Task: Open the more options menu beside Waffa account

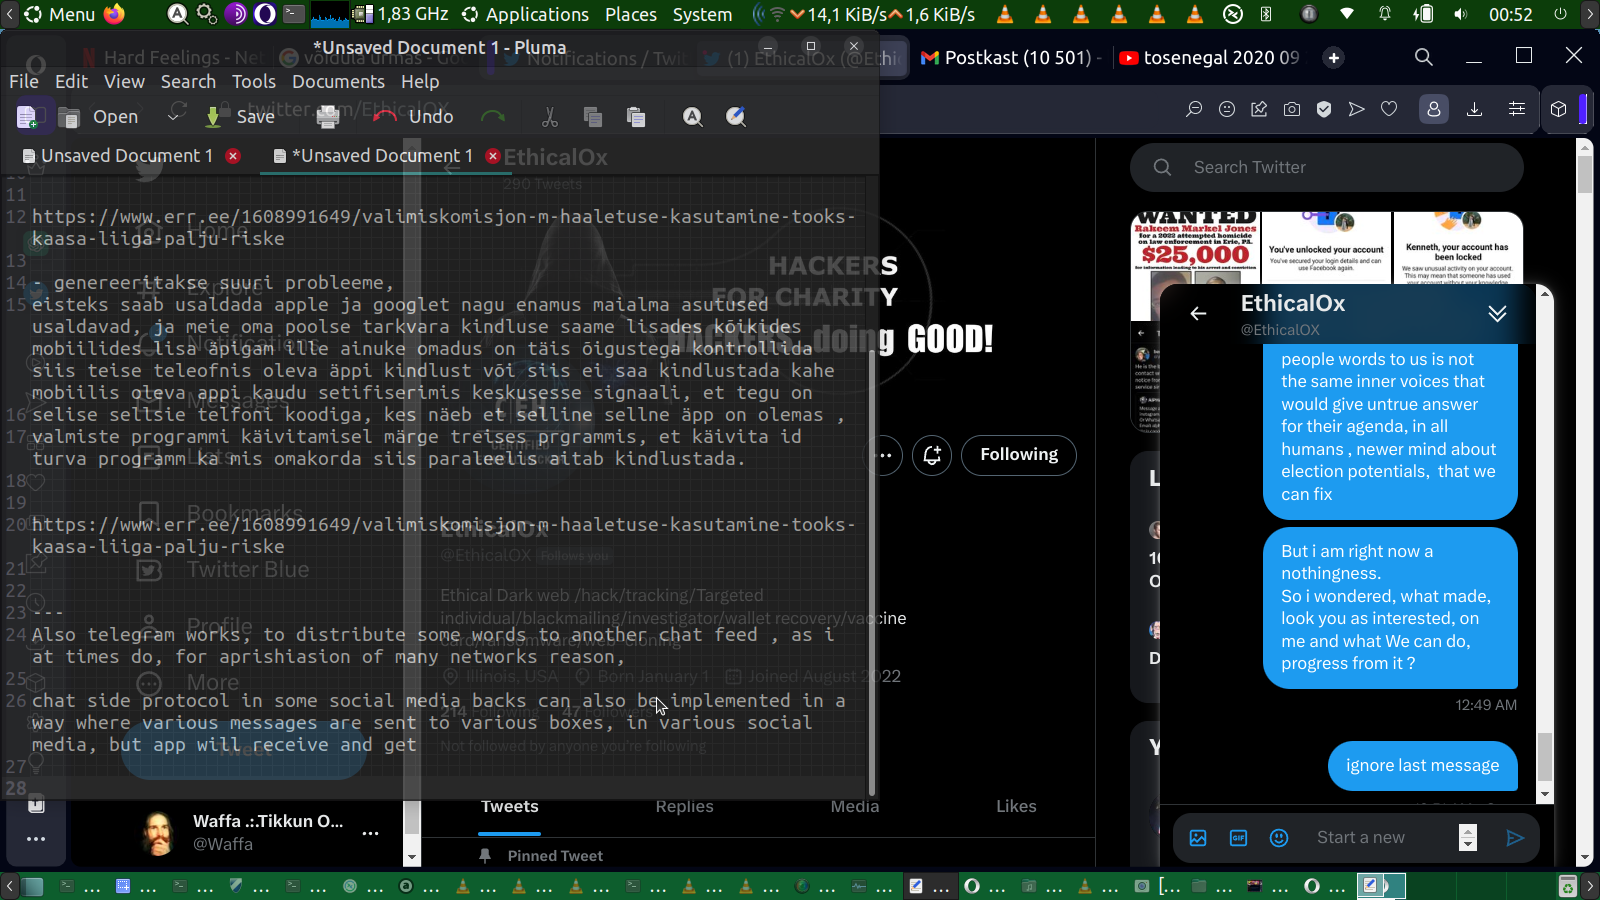Action: (x=370, y=833)
